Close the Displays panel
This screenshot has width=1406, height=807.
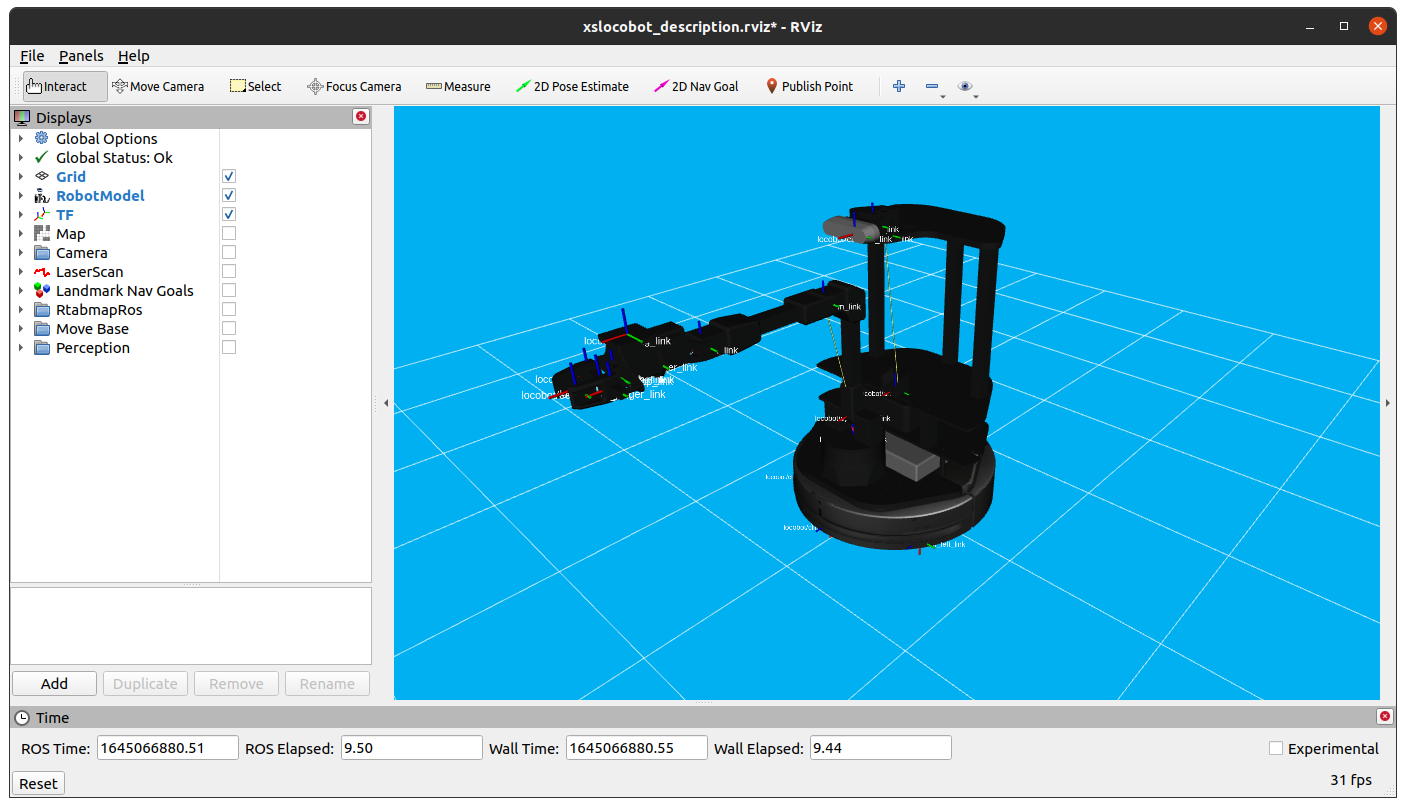click(361, 117)
